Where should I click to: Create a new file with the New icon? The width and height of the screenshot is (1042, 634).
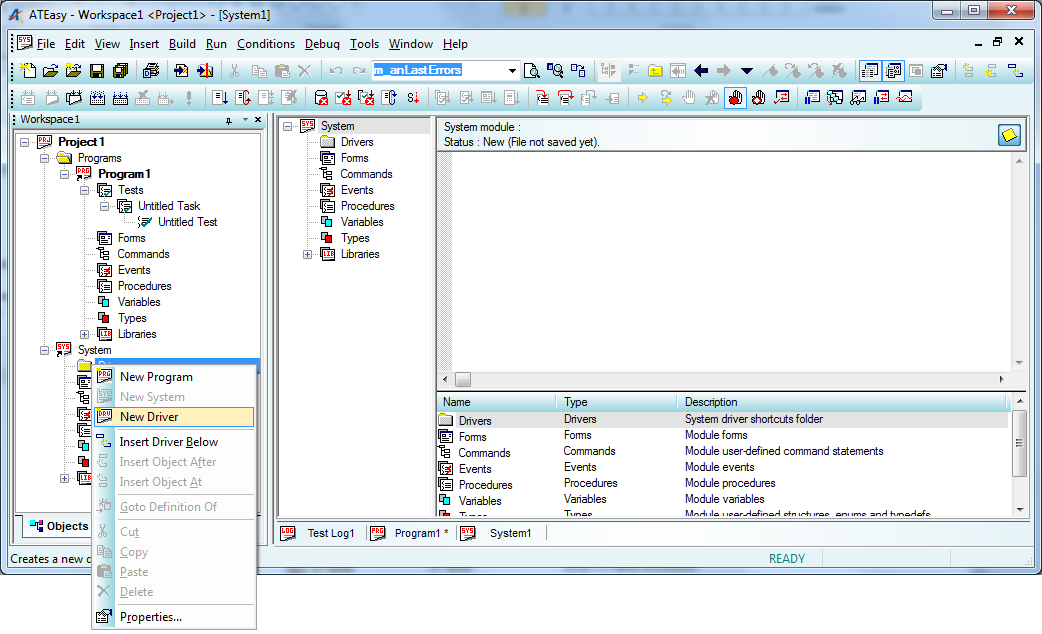27,71
